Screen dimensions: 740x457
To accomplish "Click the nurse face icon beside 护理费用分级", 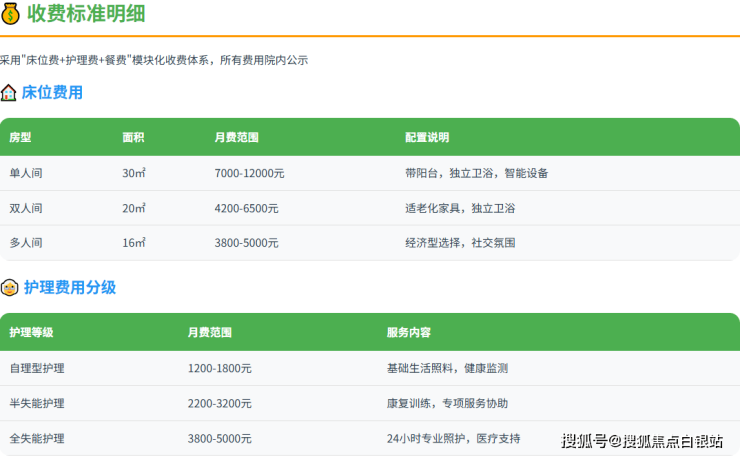I will point(9,288).
